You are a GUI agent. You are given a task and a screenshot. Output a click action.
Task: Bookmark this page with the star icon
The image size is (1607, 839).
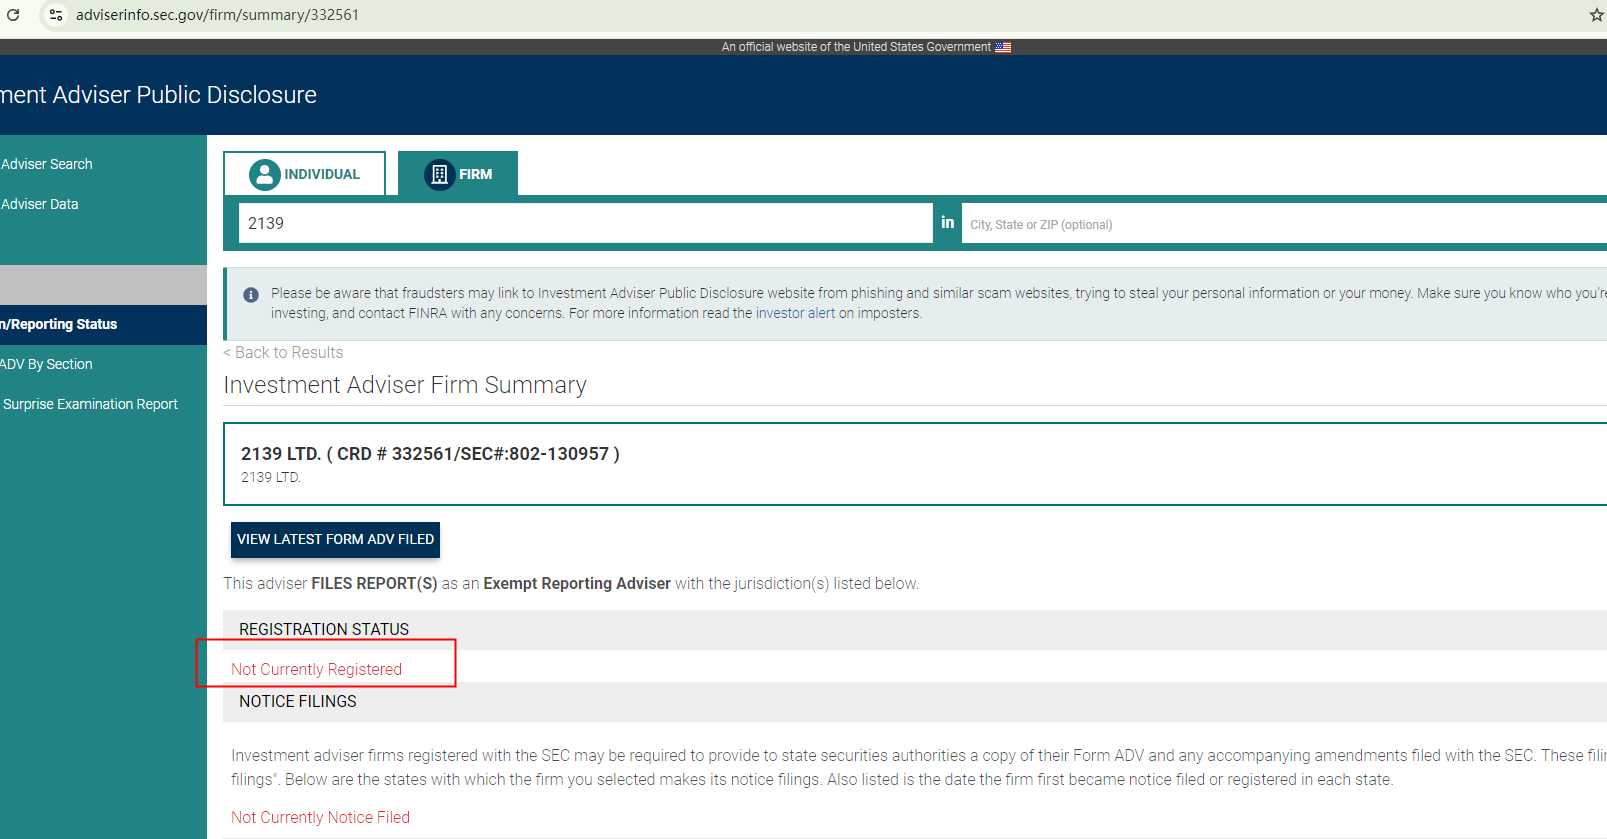(1596, 15)
